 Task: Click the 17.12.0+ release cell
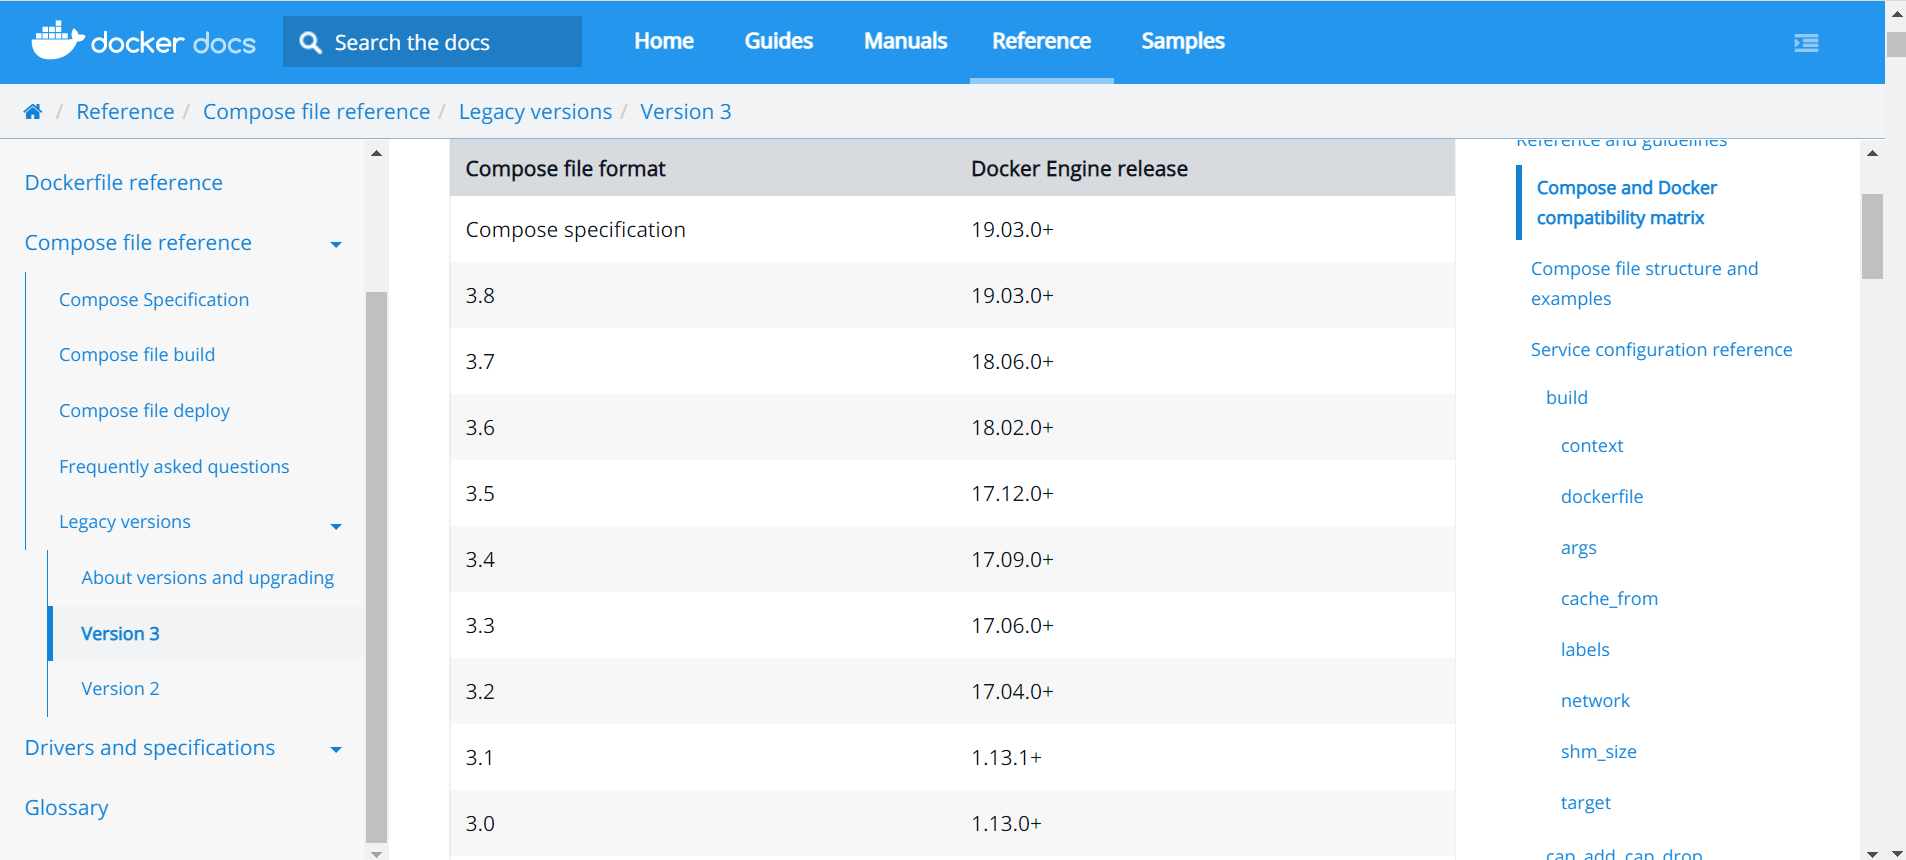pyautogui.click(x=1012, y=493)
